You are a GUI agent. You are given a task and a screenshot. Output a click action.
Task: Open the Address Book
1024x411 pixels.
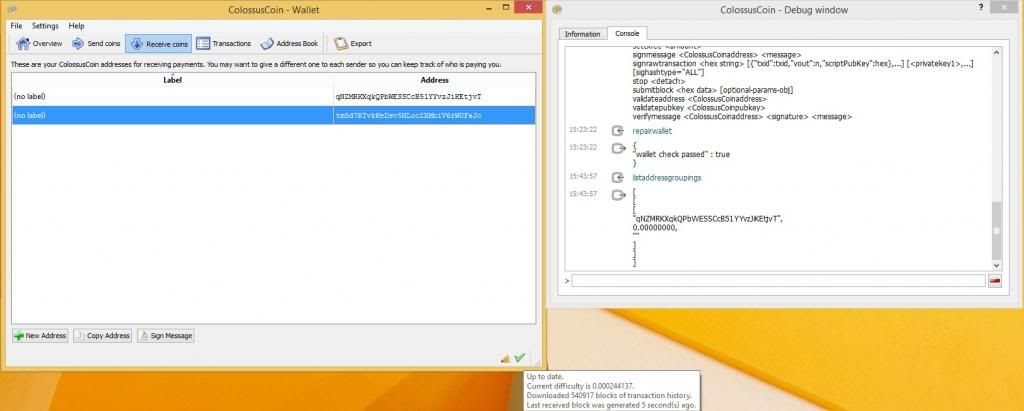289,44
